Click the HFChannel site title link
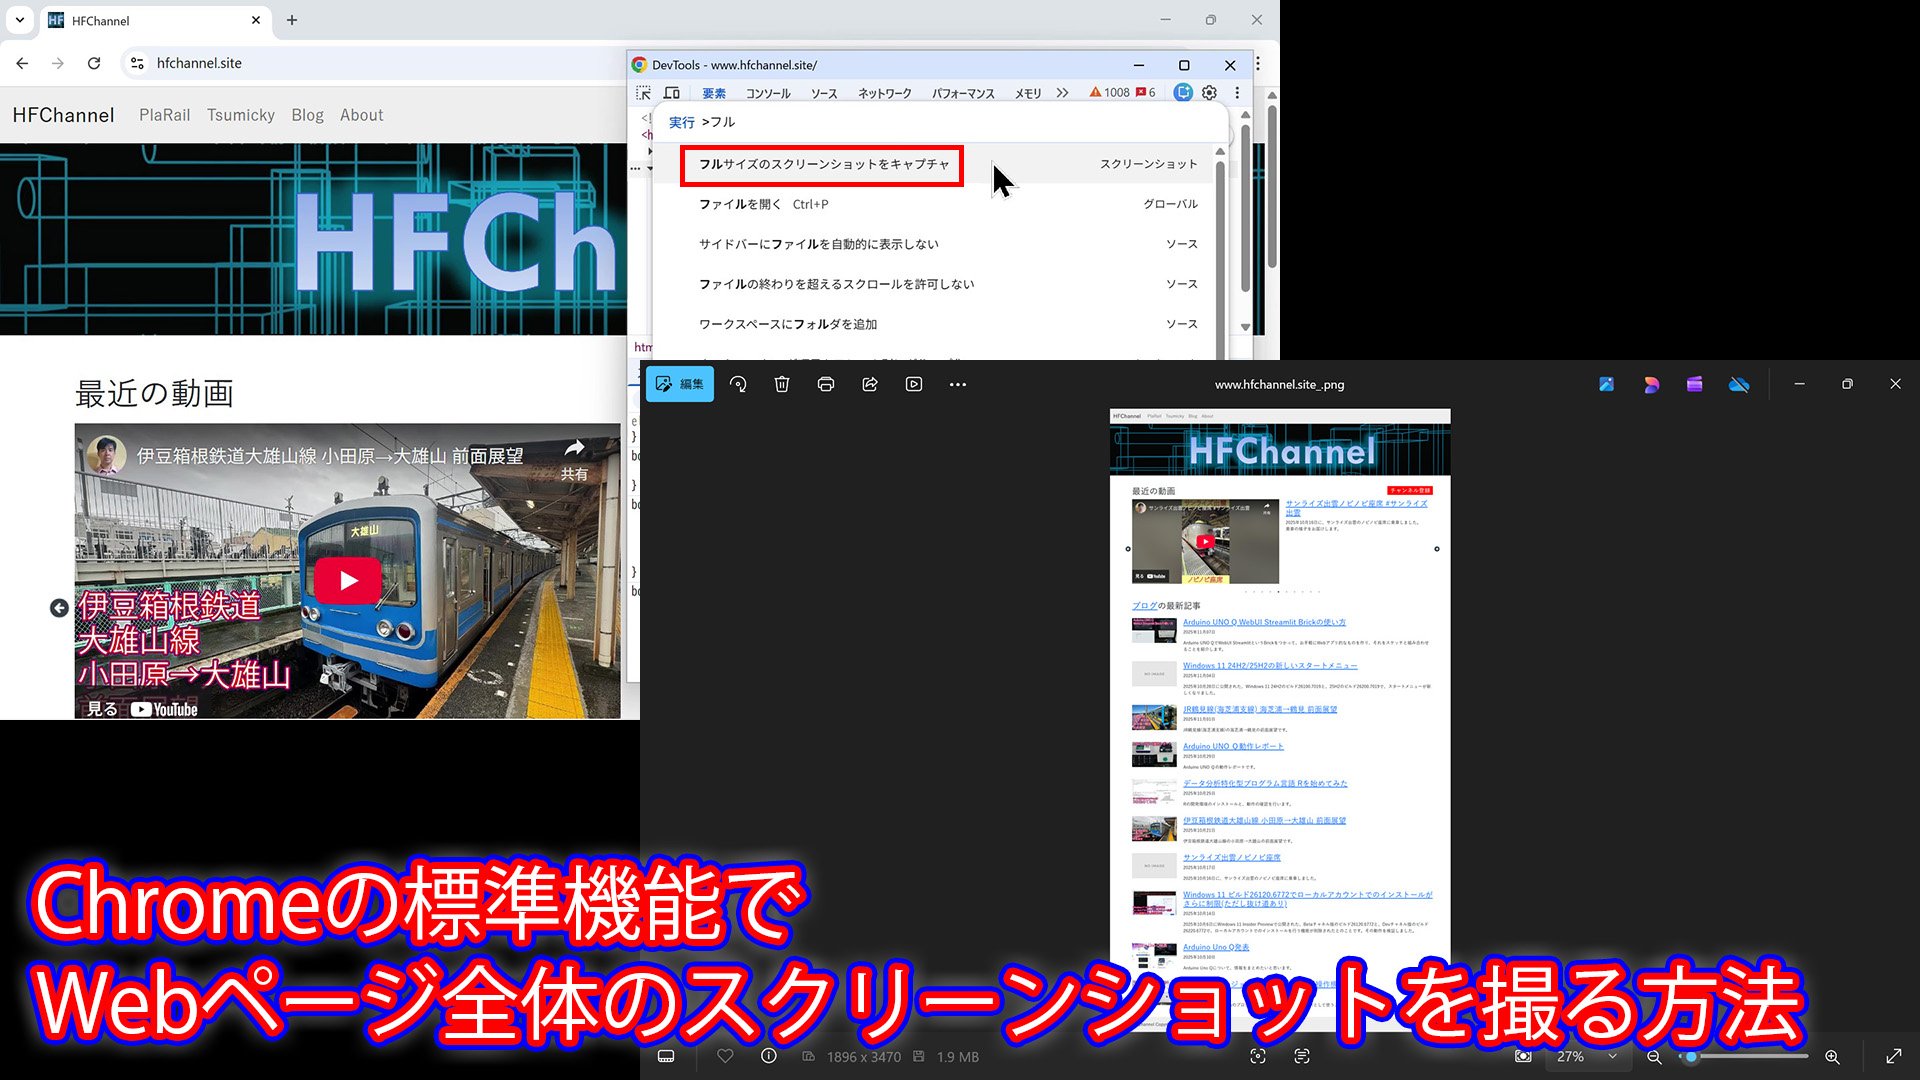Image resolution: width=1920 pixels, height=1080 pixels. pyautogui.click(x=64, y=115)
